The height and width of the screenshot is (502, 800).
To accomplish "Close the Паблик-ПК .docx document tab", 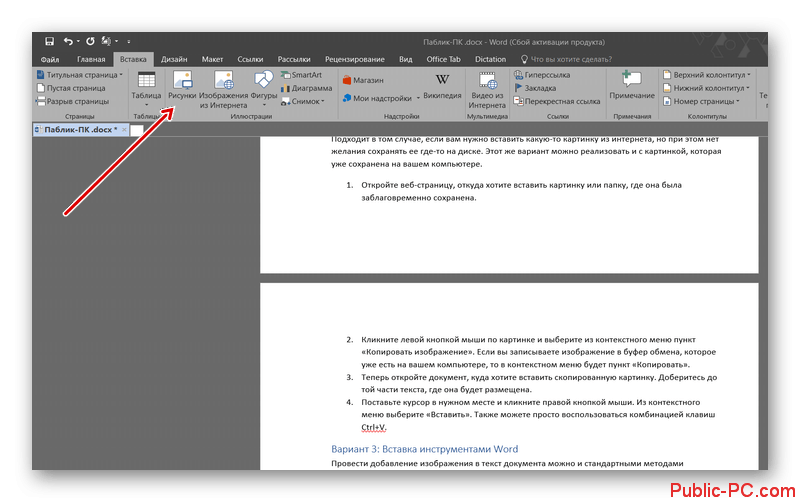I will pos(124,130).
